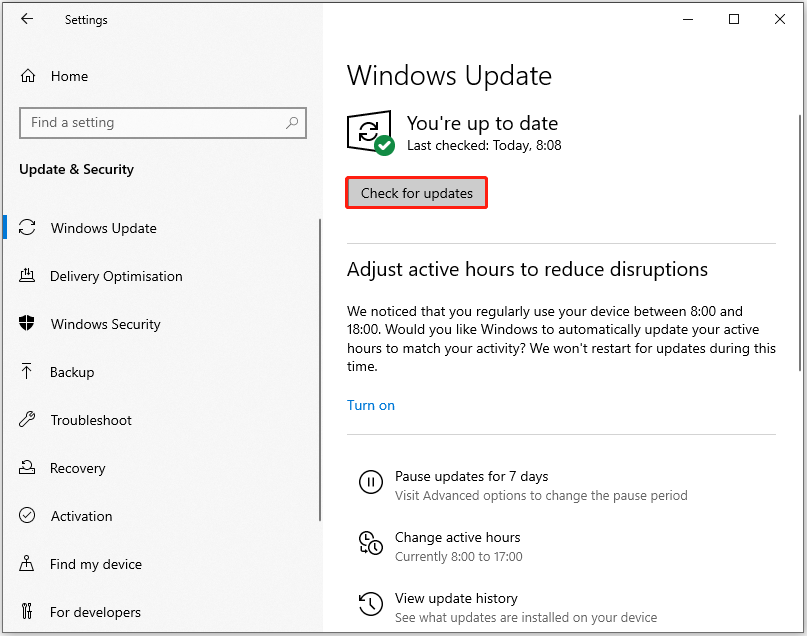
Task: Click the Change active hours clock icon
Action: click(x=370, y=544)
